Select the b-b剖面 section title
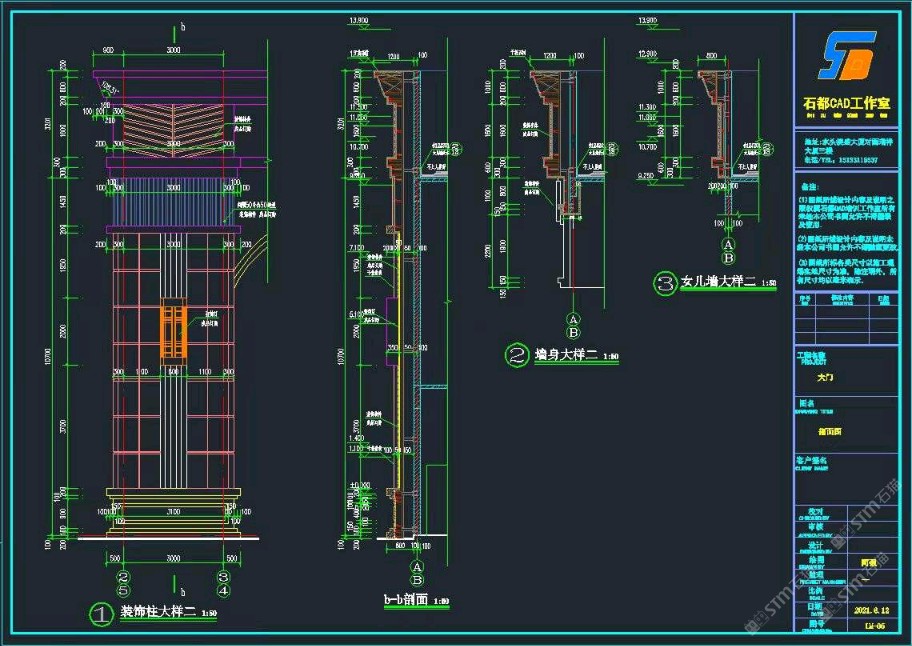This screenshot has width=912, height=646. 407,600
